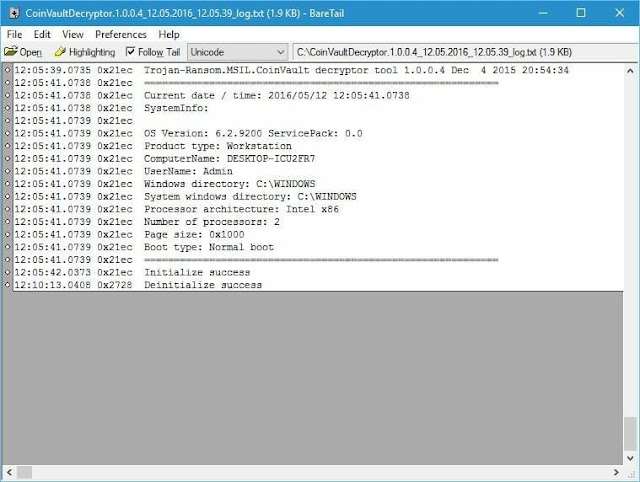This screenshot has height=482, width=640.
Task: Click the BareTail app icon in title bar
Action: click(14, 13)
